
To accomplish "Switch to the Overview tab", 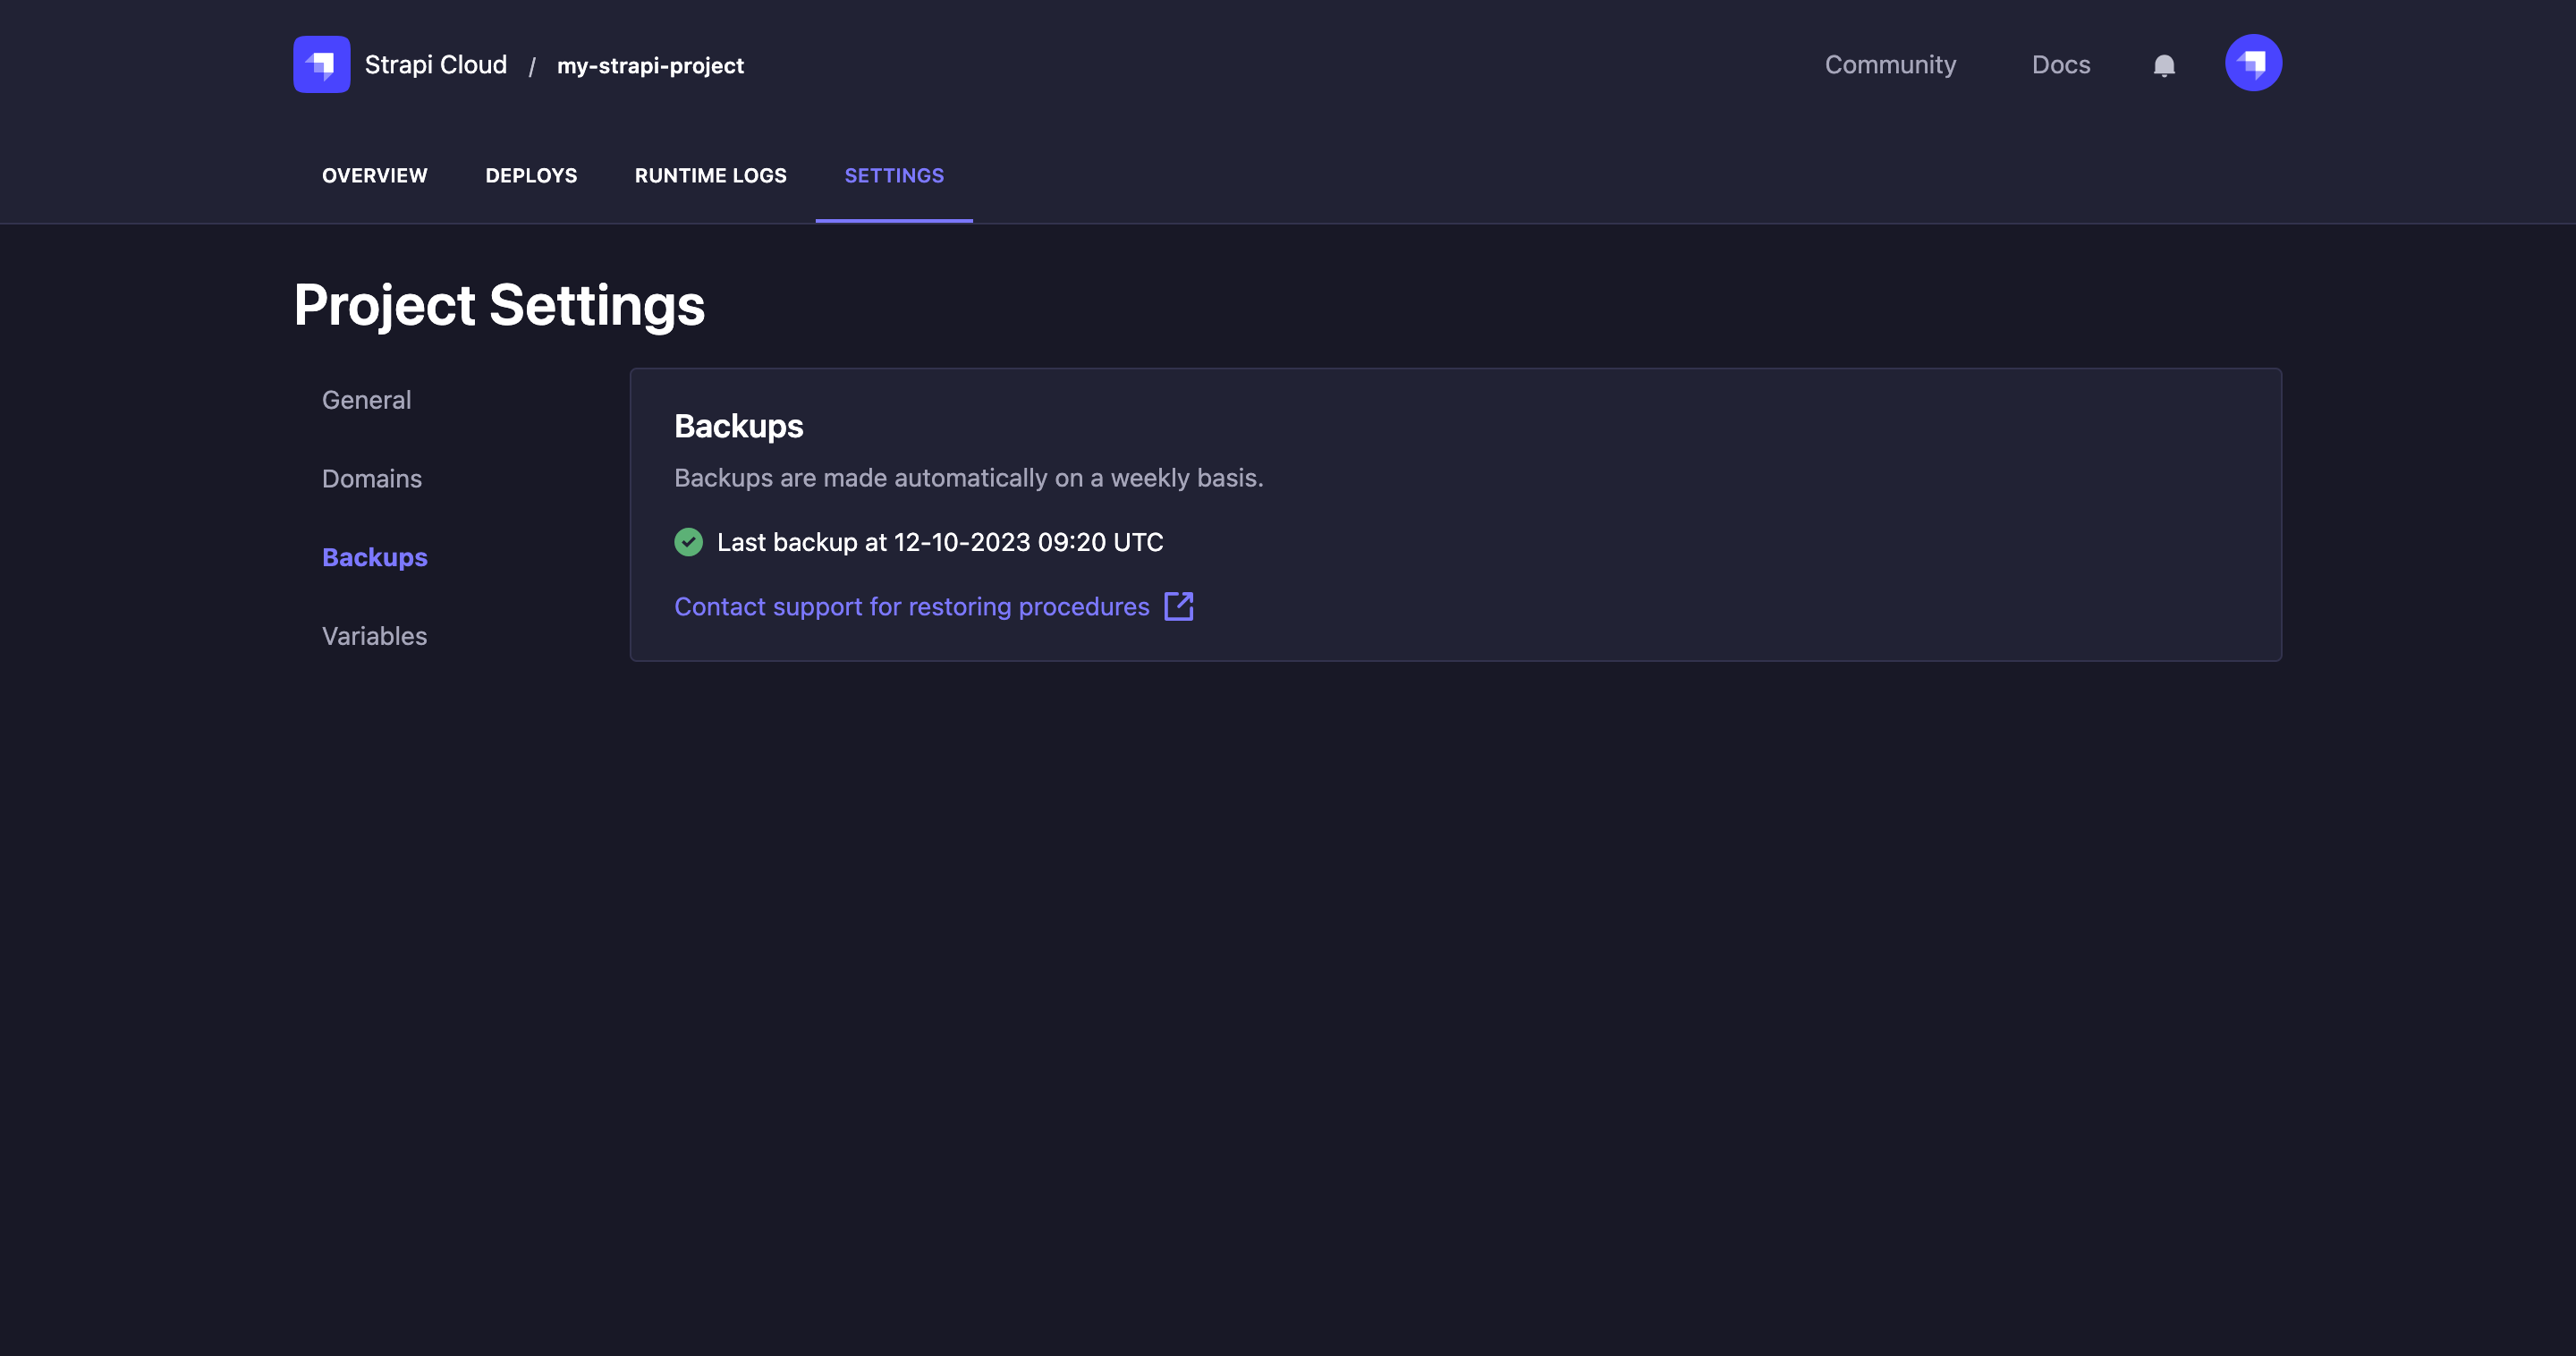I will tap(374, 176).
